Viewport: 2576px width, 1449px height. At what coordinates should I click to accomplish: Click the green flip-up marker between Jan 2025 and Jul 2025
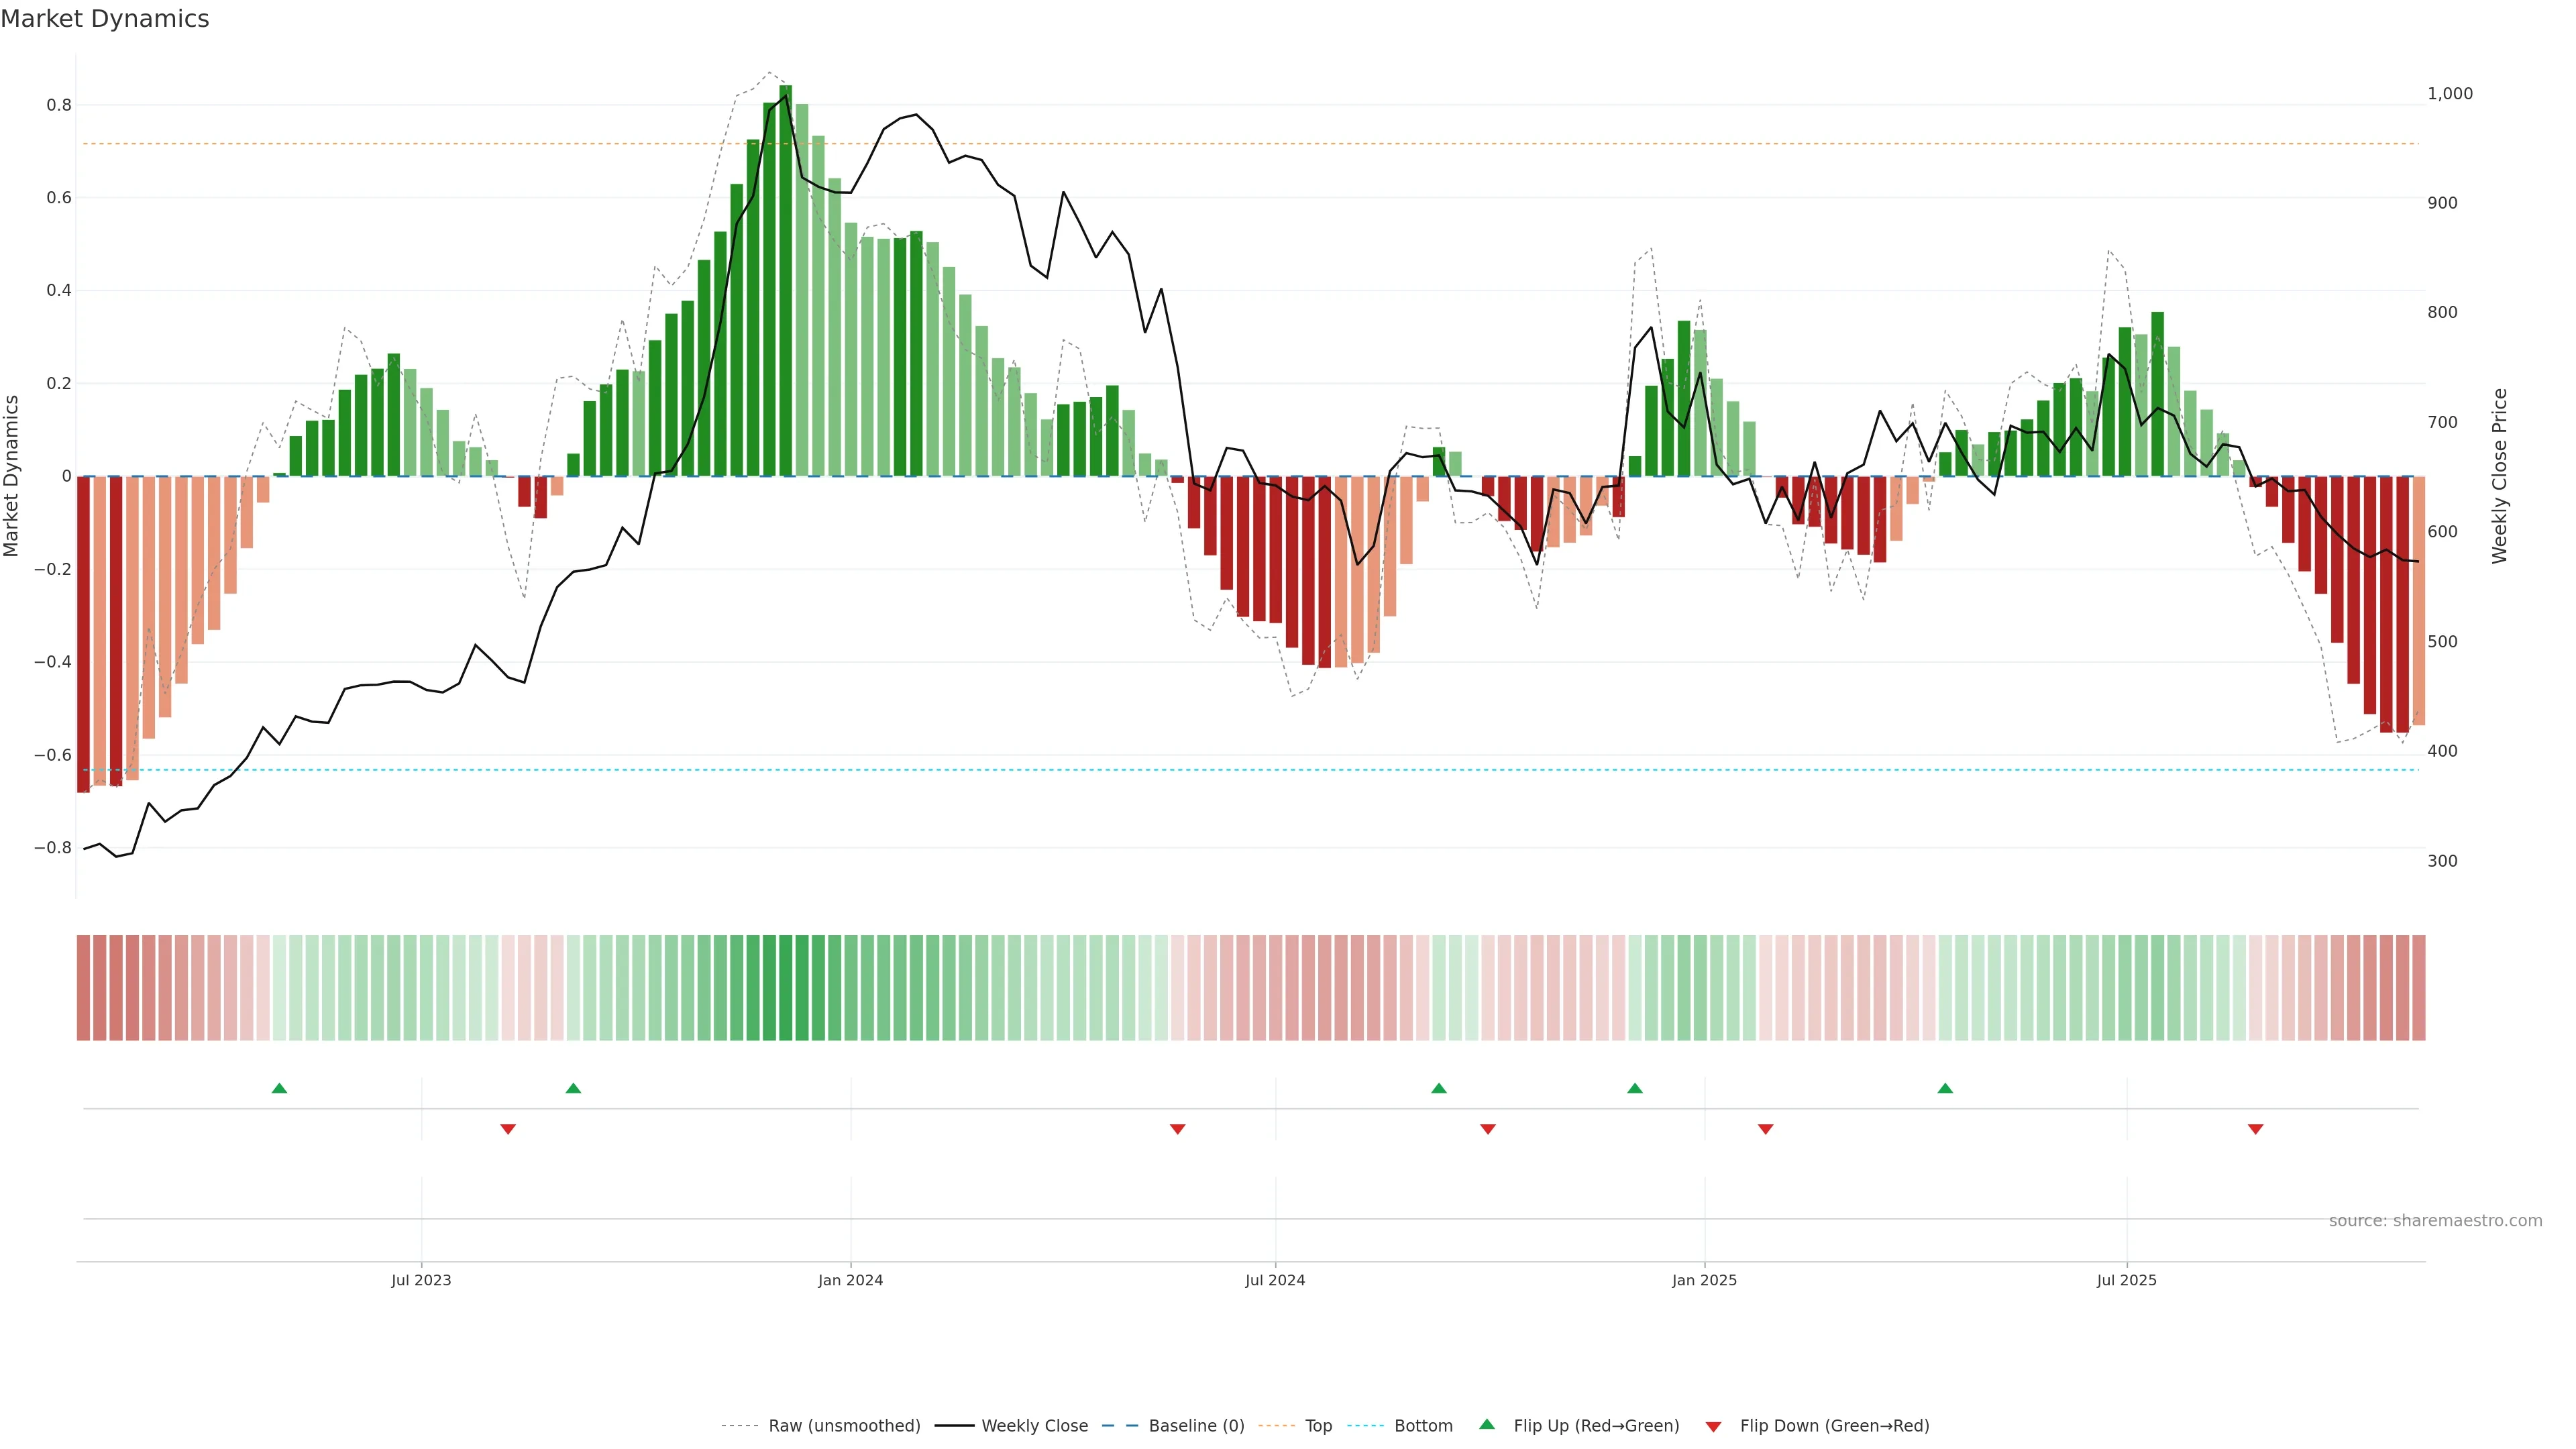(1945, 1088)
